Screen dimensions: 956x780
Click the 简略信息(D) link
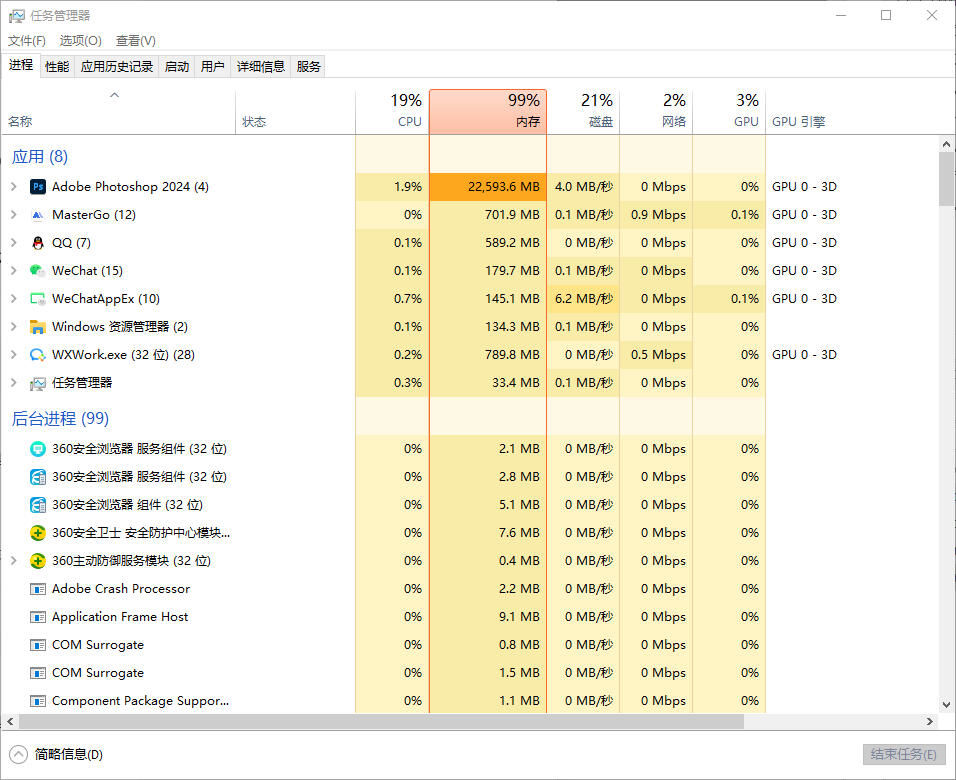[x=68, y=754]
